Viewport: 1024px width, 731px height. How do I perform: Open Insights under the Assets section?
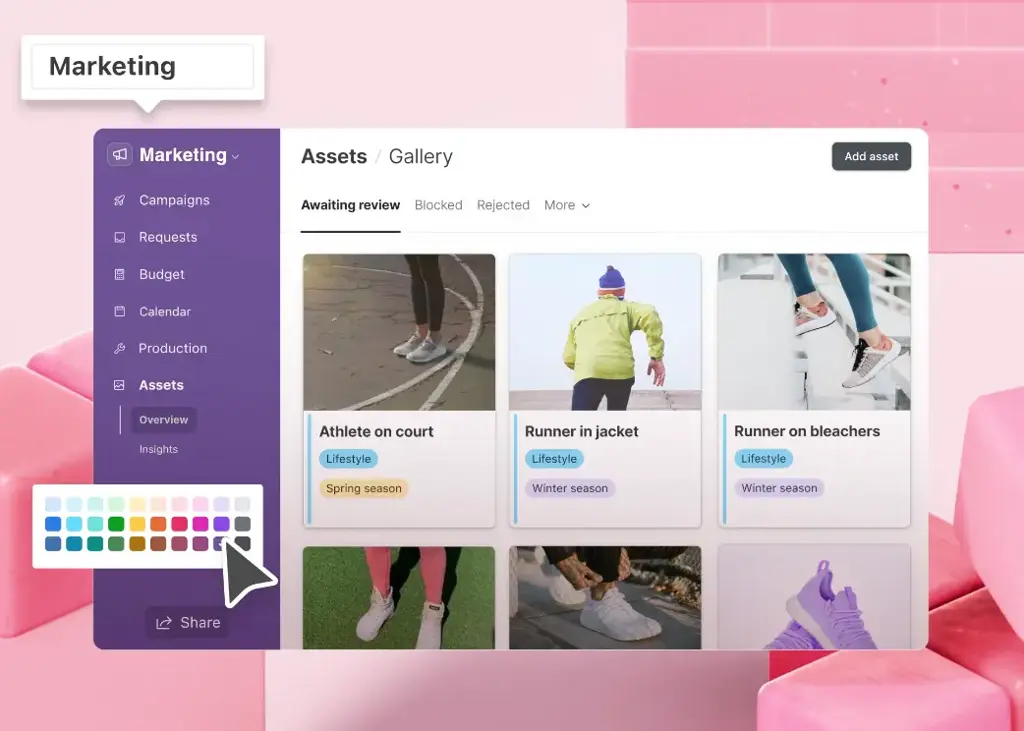pos(158,449)
